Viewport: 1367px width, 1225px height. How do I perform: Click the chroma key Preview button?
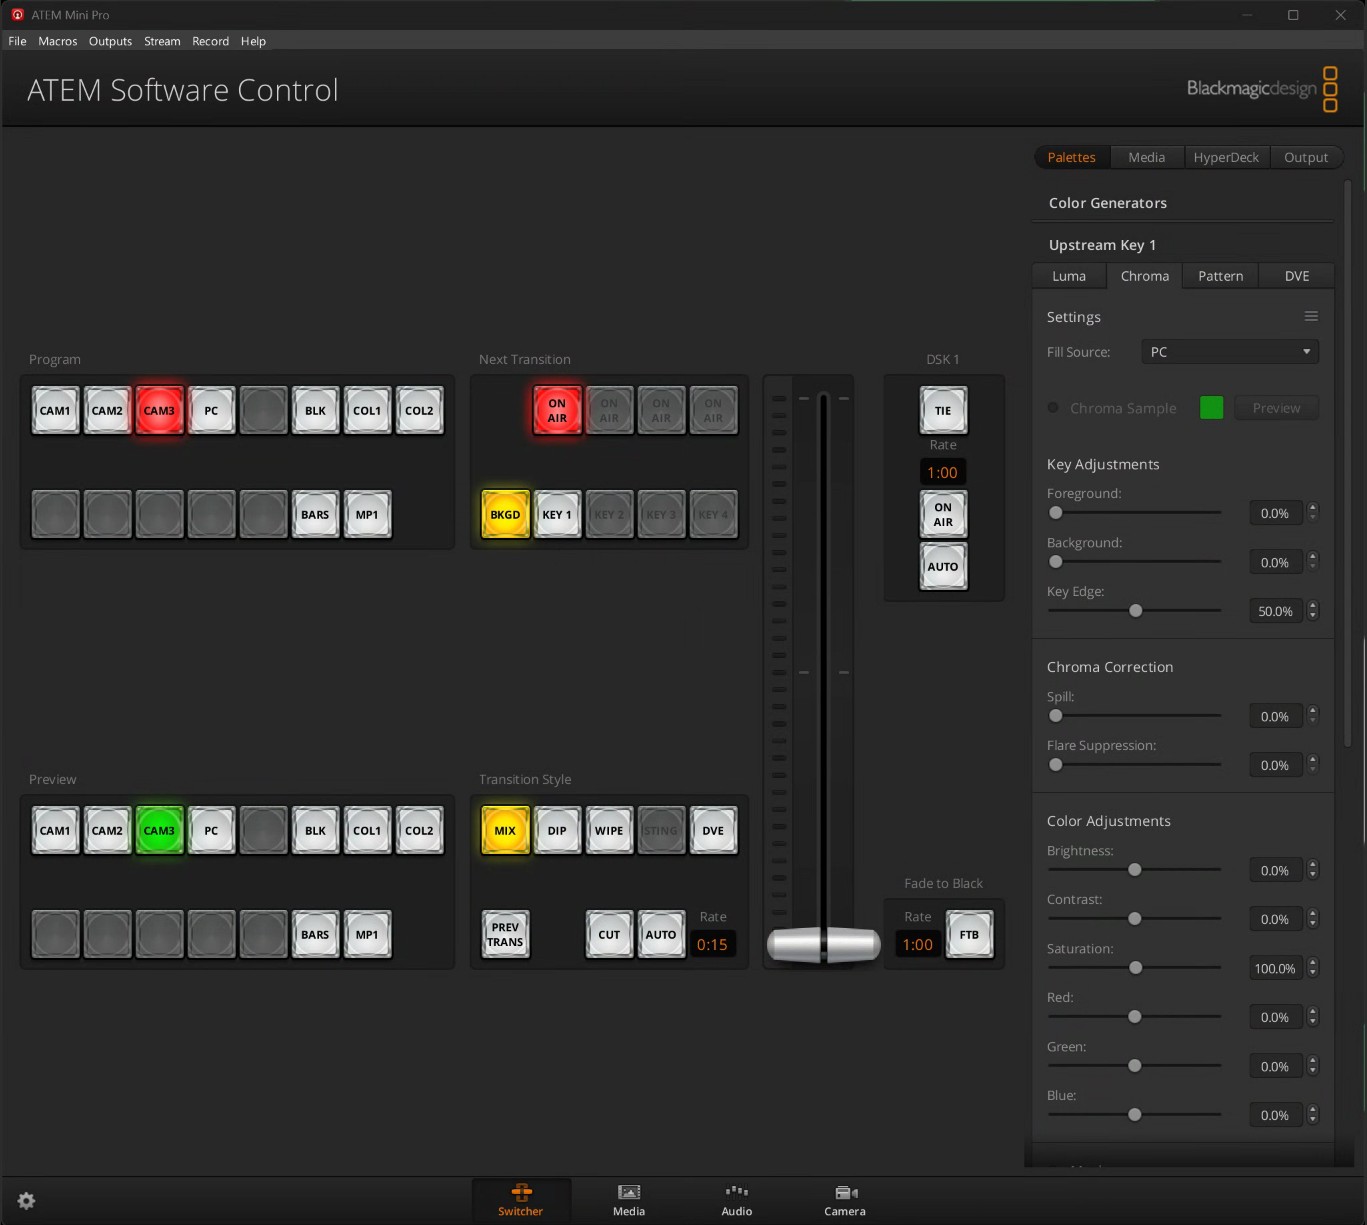click(x=1276, y=408)
